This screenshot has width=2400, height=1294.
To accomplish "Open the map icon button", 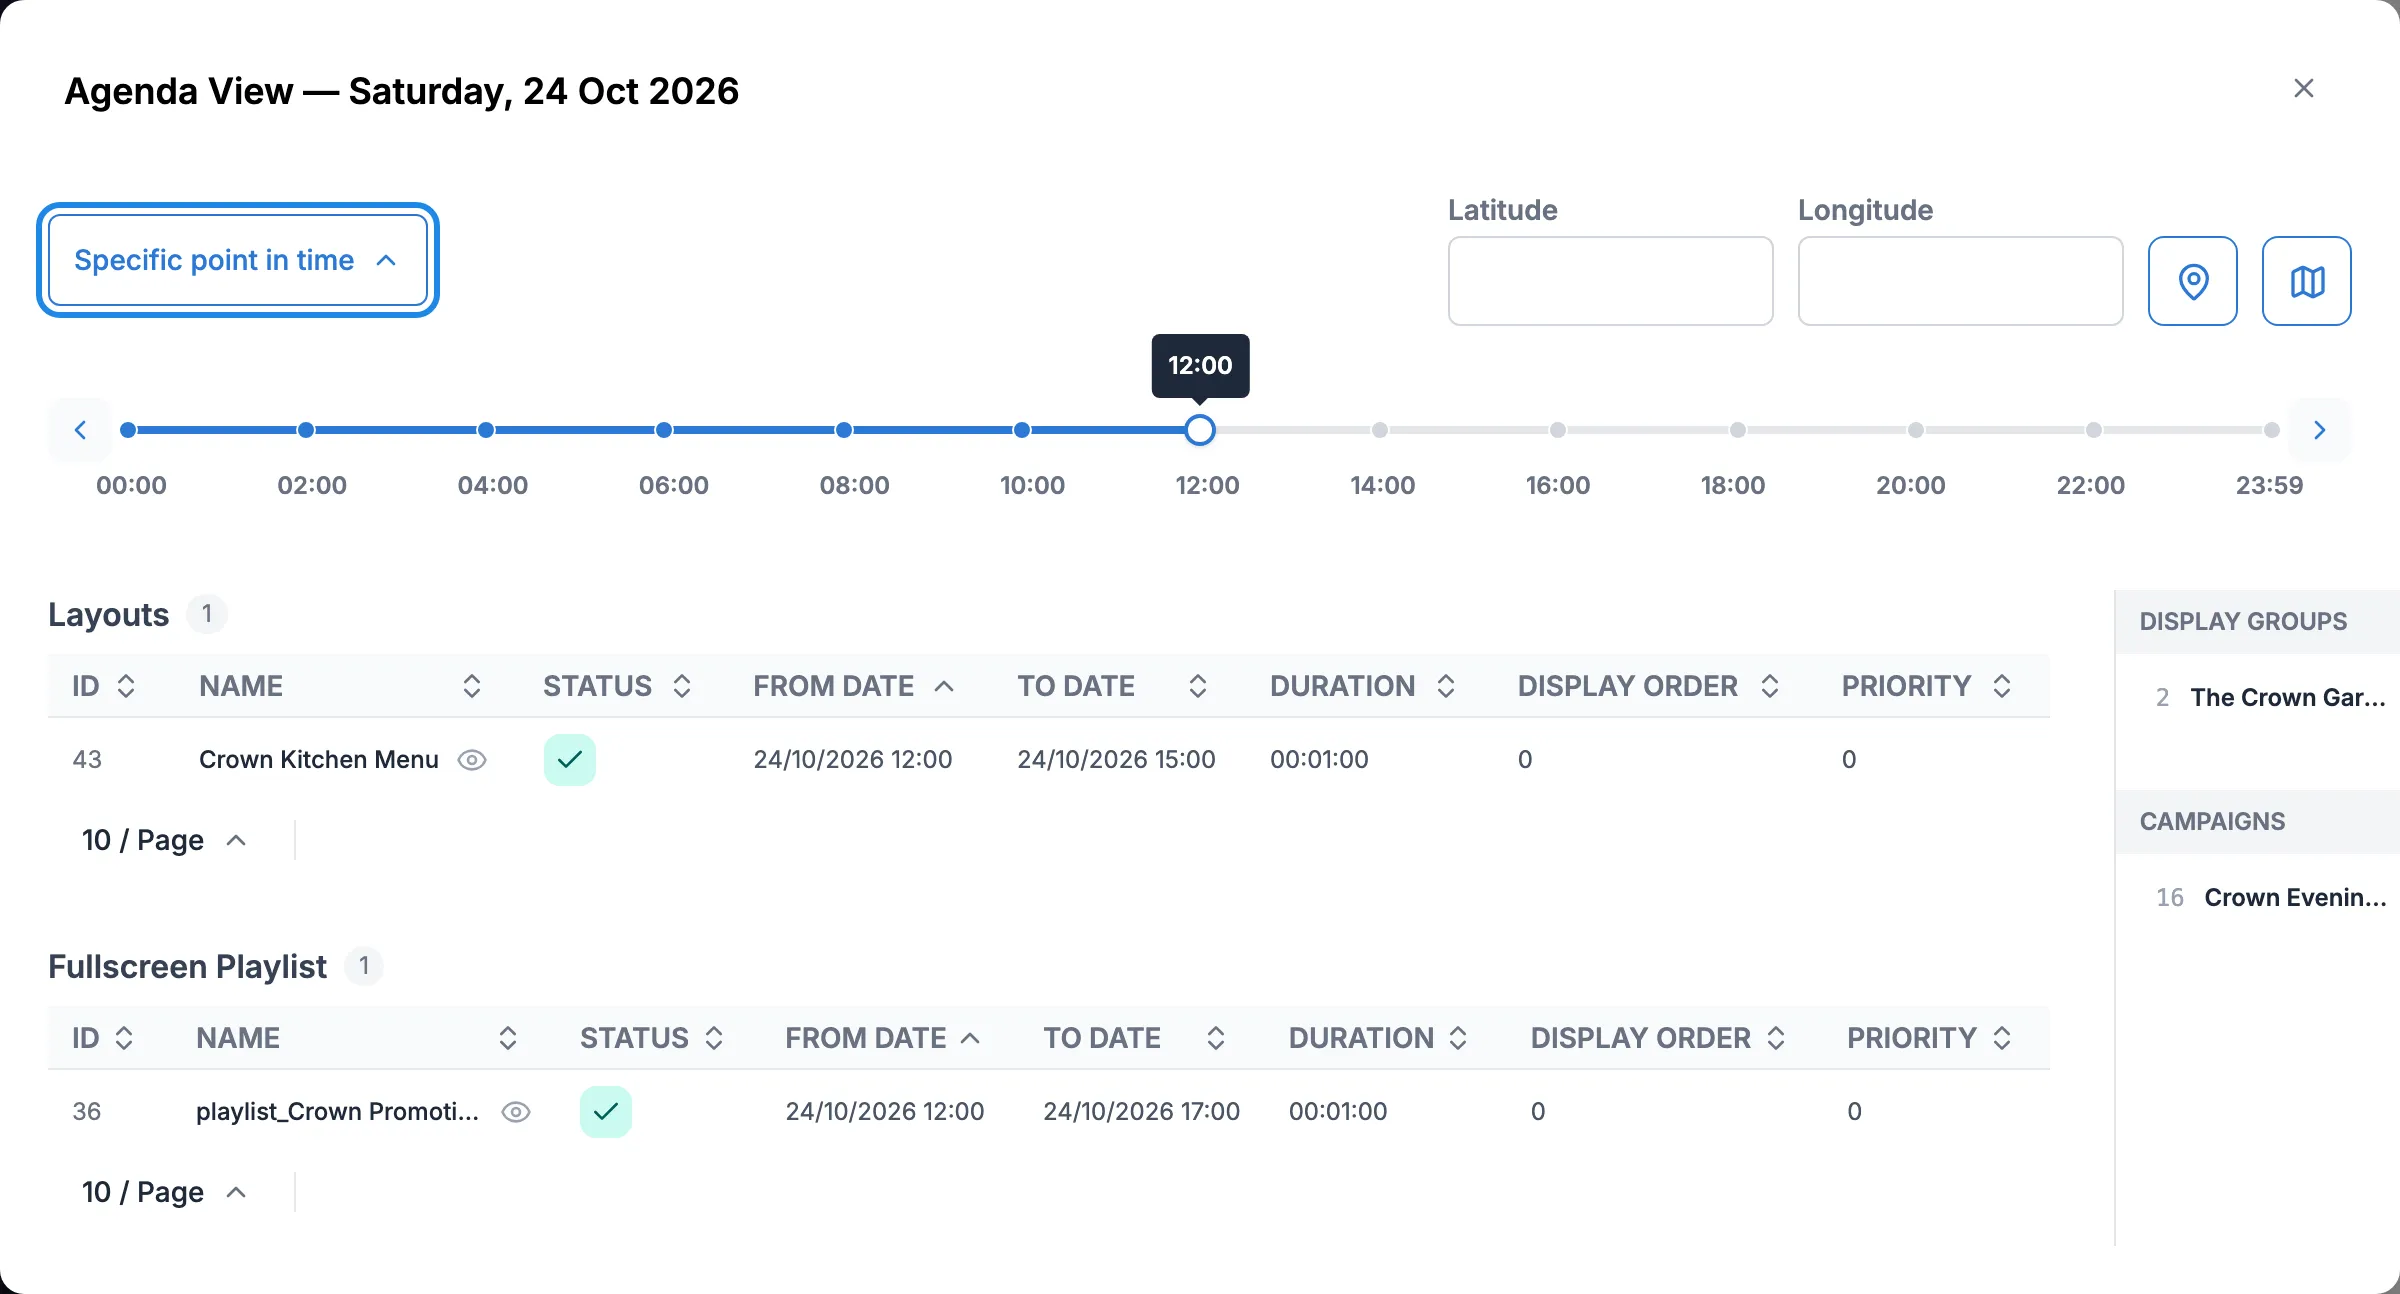I will (x=2307, y=281).
